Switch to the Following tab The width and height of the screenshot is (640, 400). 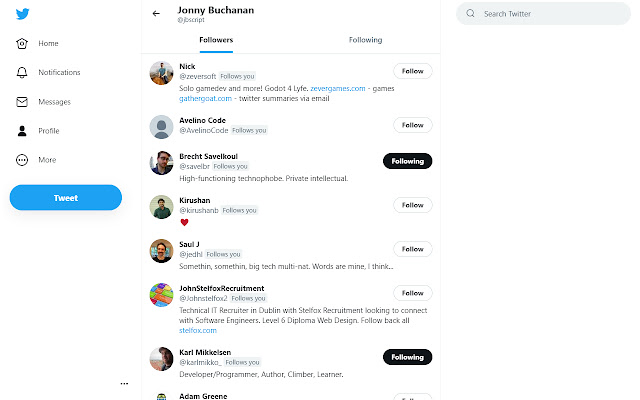[x=365, y=40]
